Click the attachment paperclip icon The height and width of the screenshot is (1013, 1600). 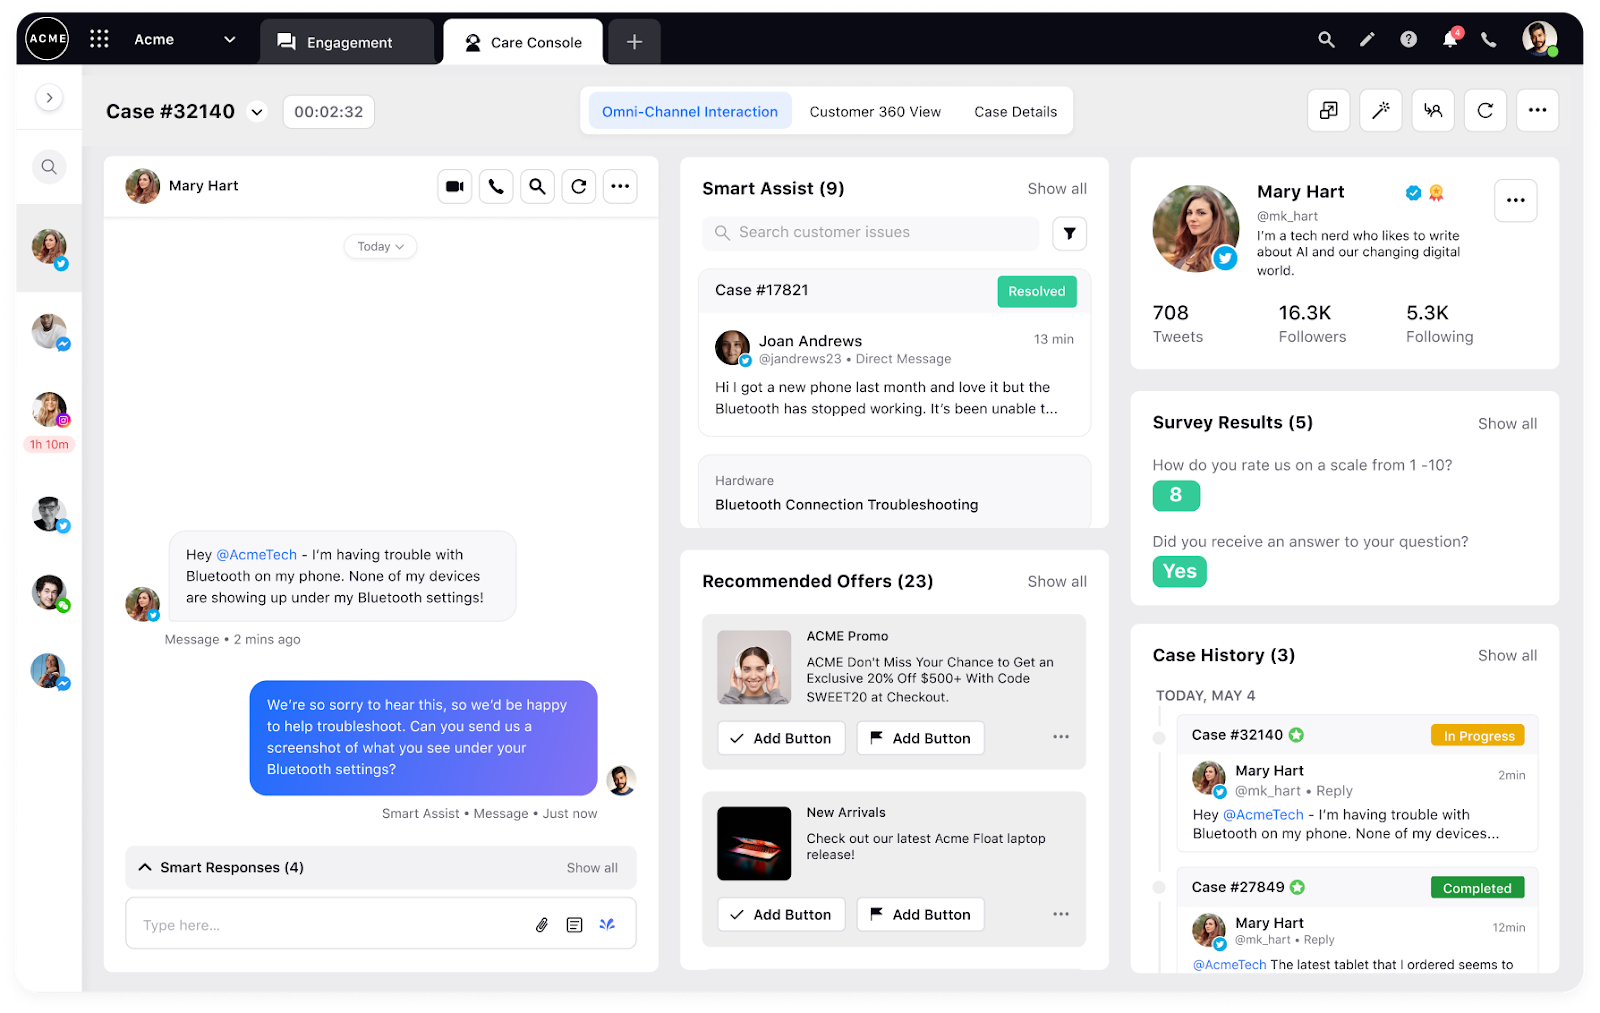tap(541, 925)
